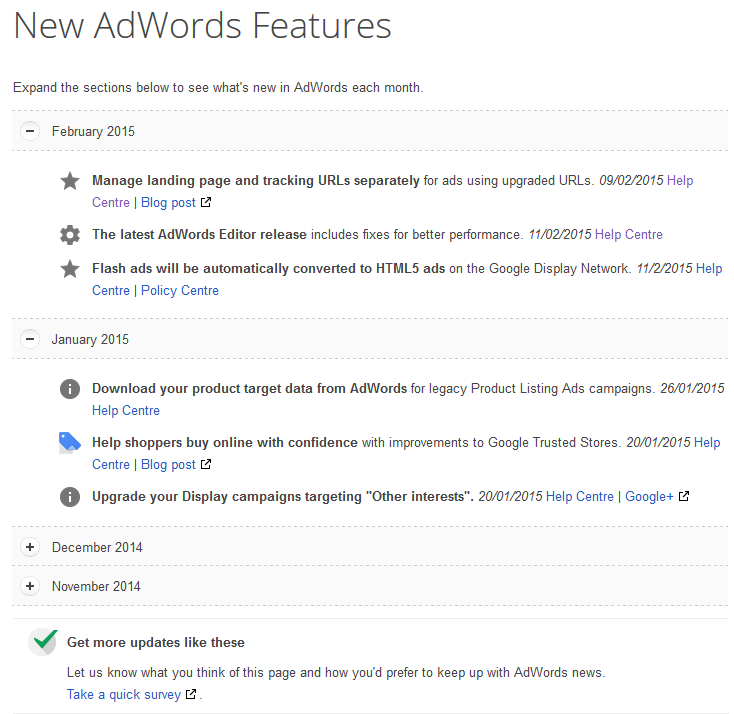
Task: Open Help Centre link for AdWords Editor release
Action: [x=628, y=234]
